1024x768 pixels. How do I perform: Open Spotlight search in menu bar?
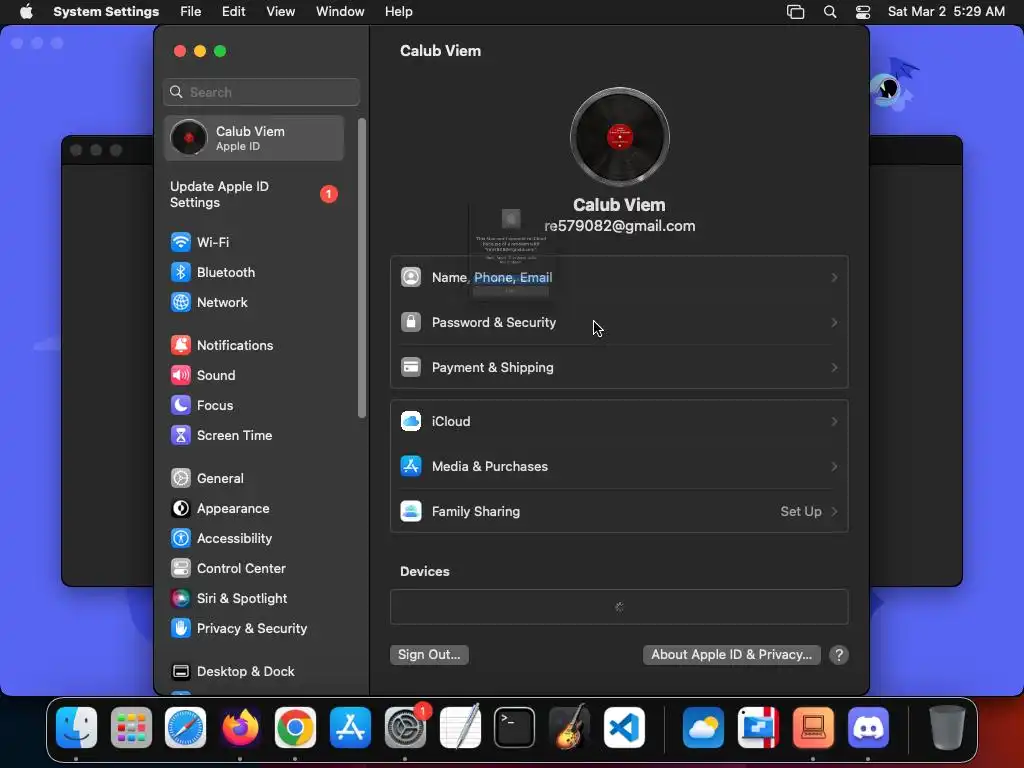tap(829, 12)
